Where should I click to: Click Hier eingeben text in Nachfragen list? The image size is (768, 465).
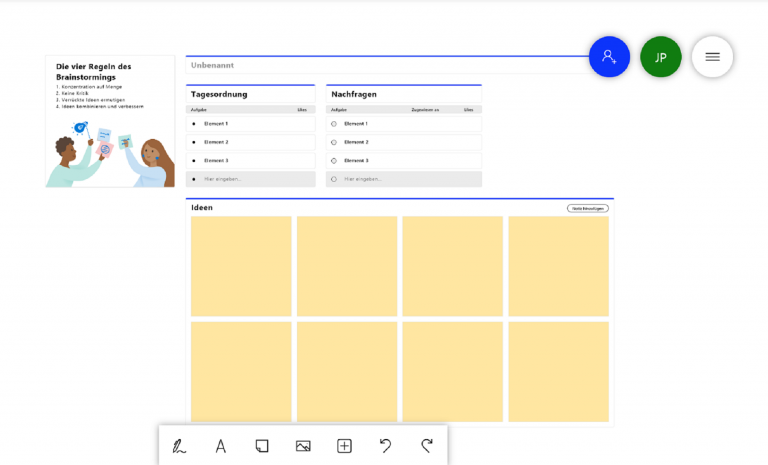pyautogui.click(x=363, y=179)
